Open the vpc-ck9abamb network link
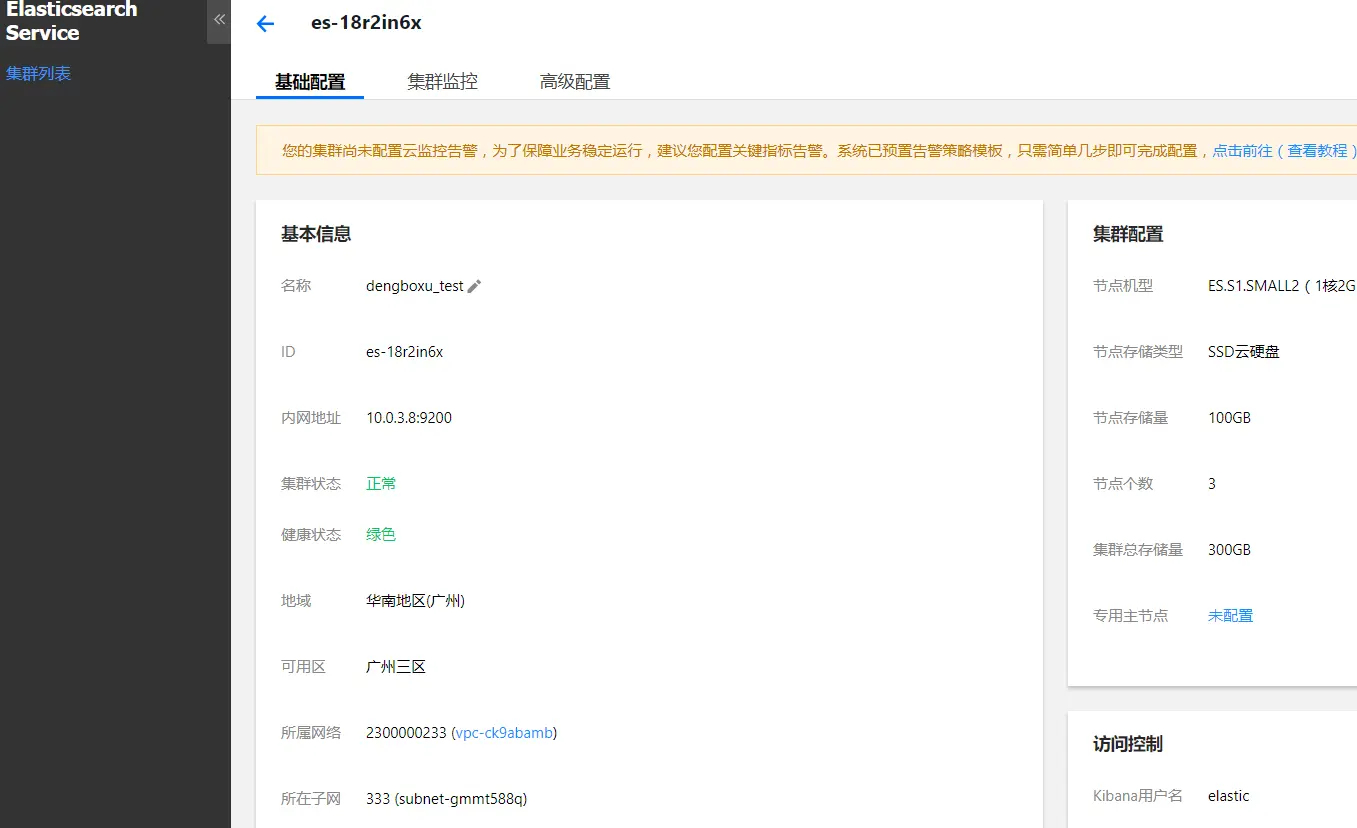 (504, 733)
